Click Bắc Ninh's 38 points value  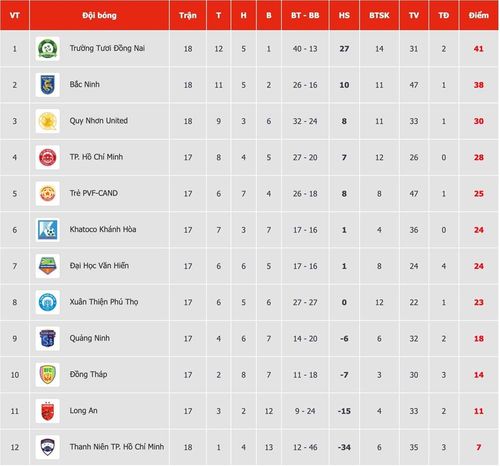[479, 85]
